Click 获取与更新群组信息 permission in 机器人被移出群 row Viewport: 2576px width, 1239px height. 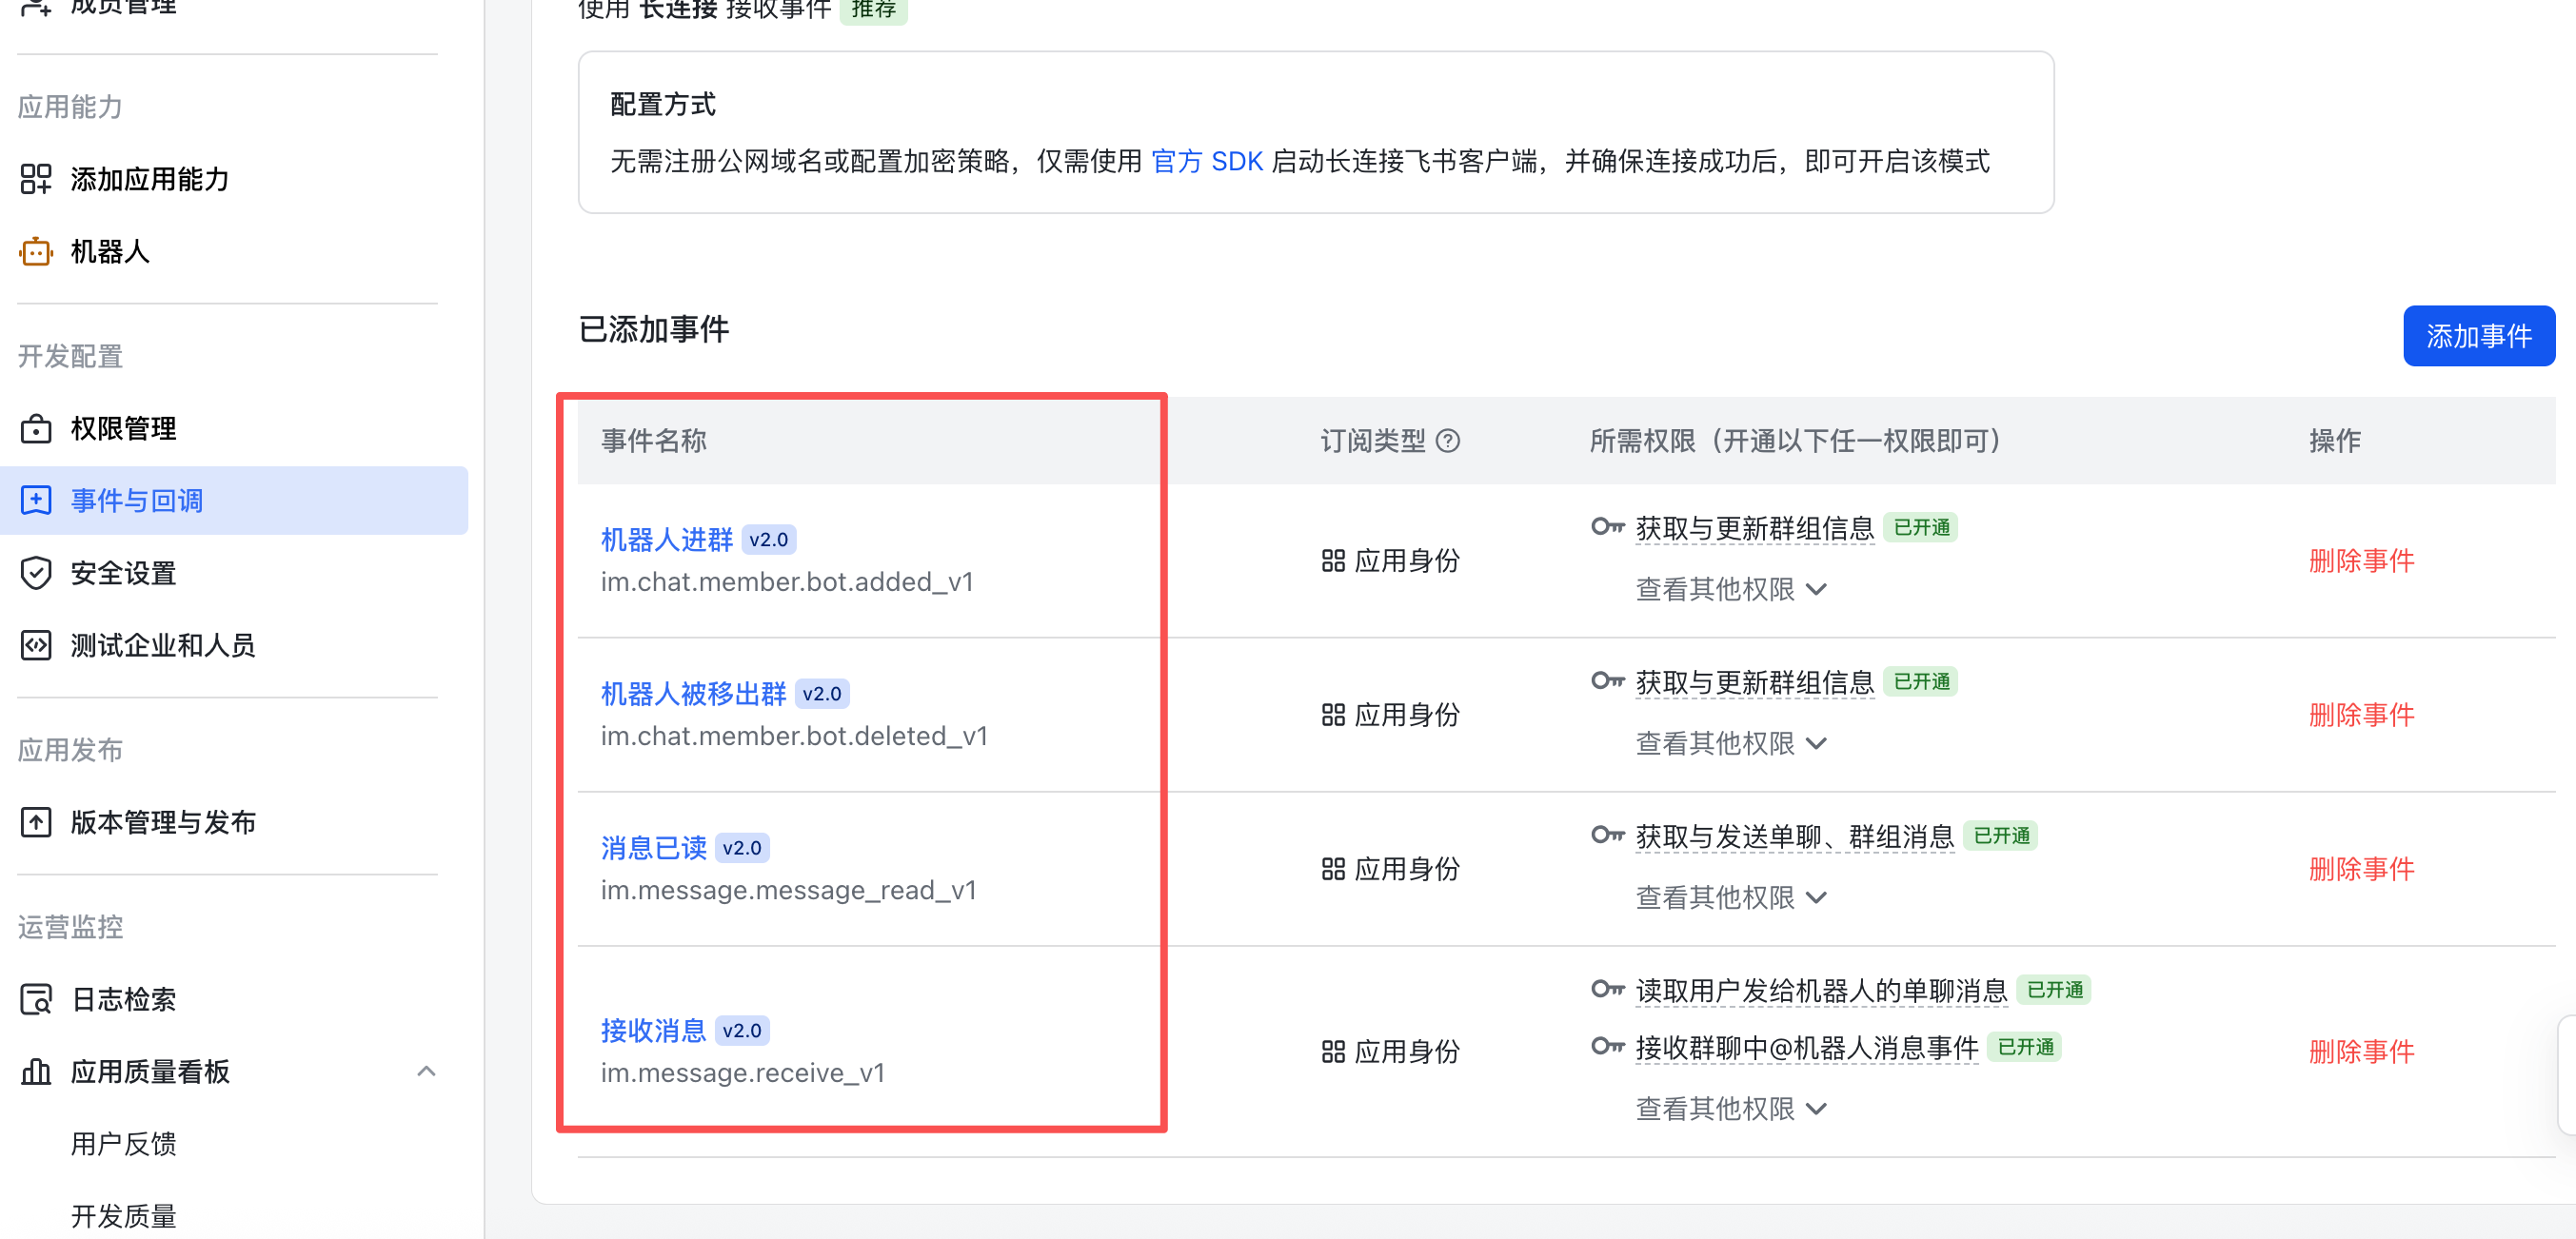(x=1754, y=682)
